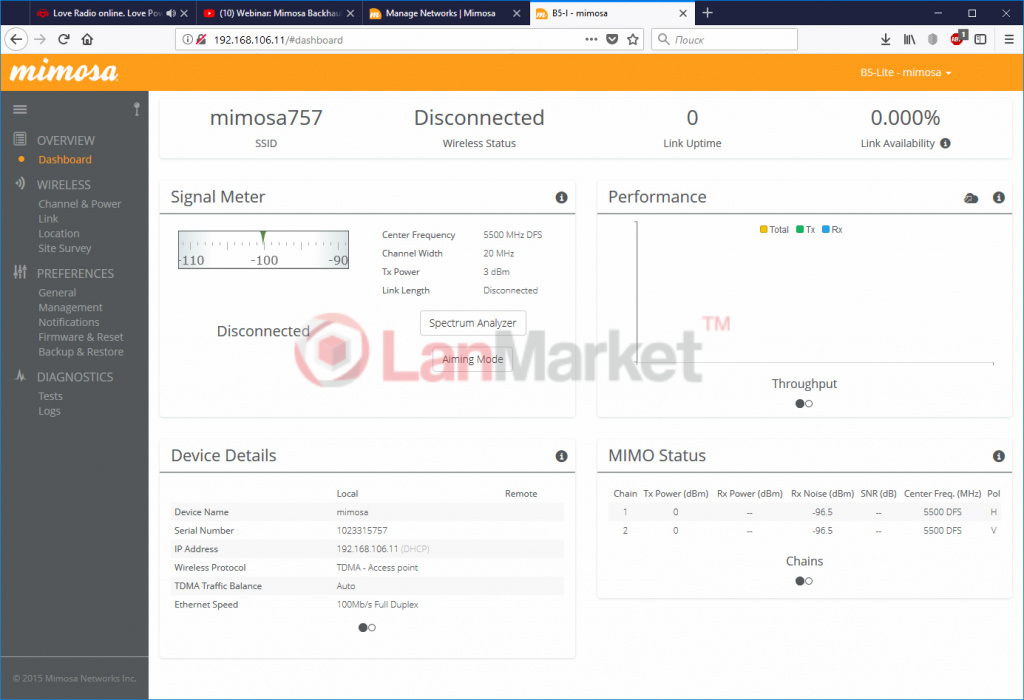Image resolution: width=1024 pixels, height=700 pixels.
Task: Click the Link Availability info icon
Action: click(945, 144)
